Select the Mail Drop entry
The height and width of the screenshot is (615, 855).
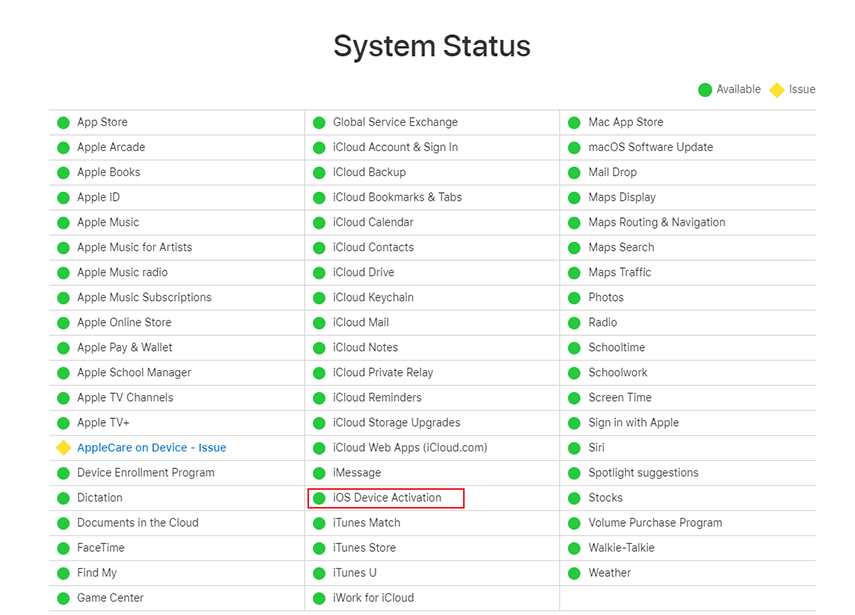(x=612, y=172)
